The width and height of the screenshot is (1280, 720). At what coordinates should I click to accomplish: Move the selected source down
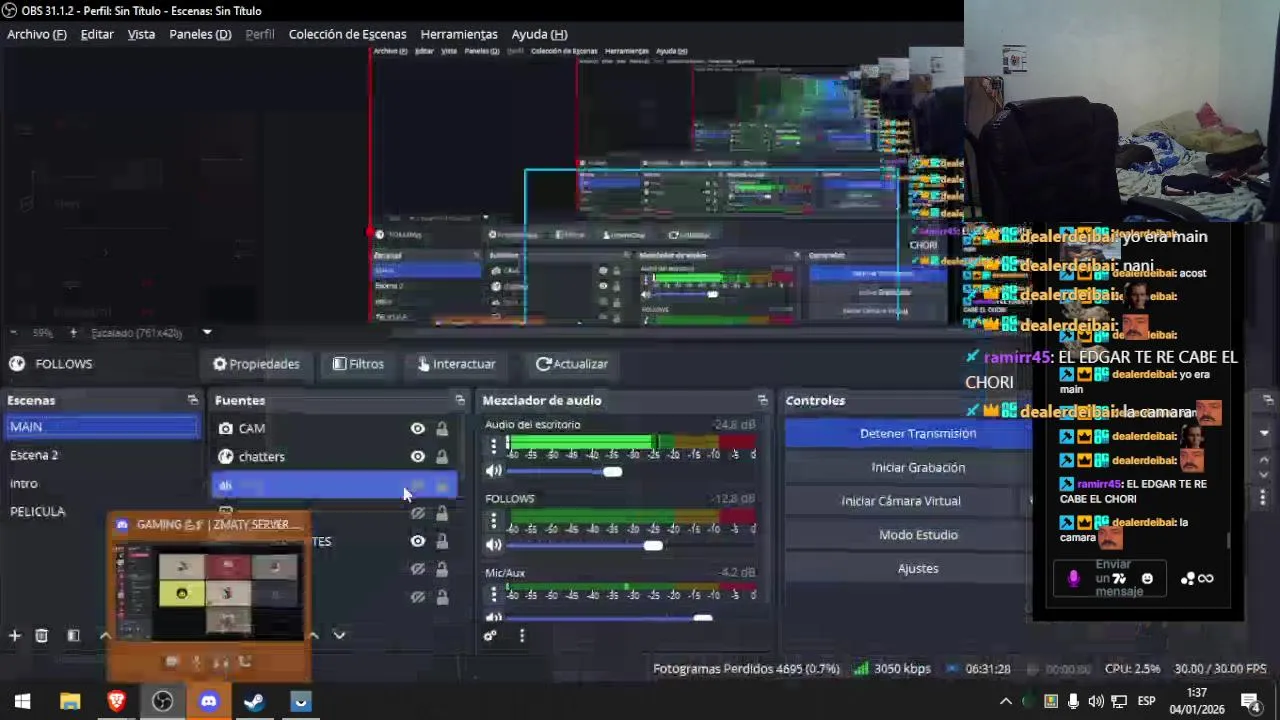click(339, 635)
